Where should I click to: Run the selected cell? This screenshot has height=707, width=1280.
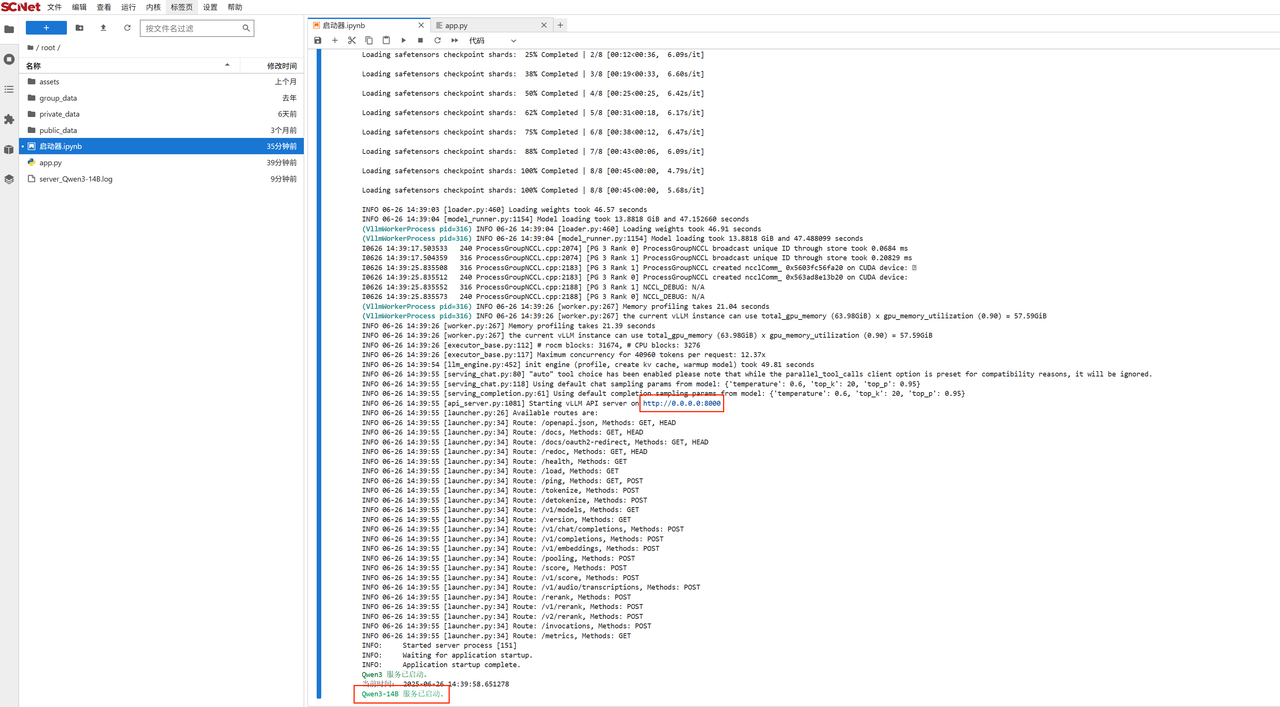[403, 41]
